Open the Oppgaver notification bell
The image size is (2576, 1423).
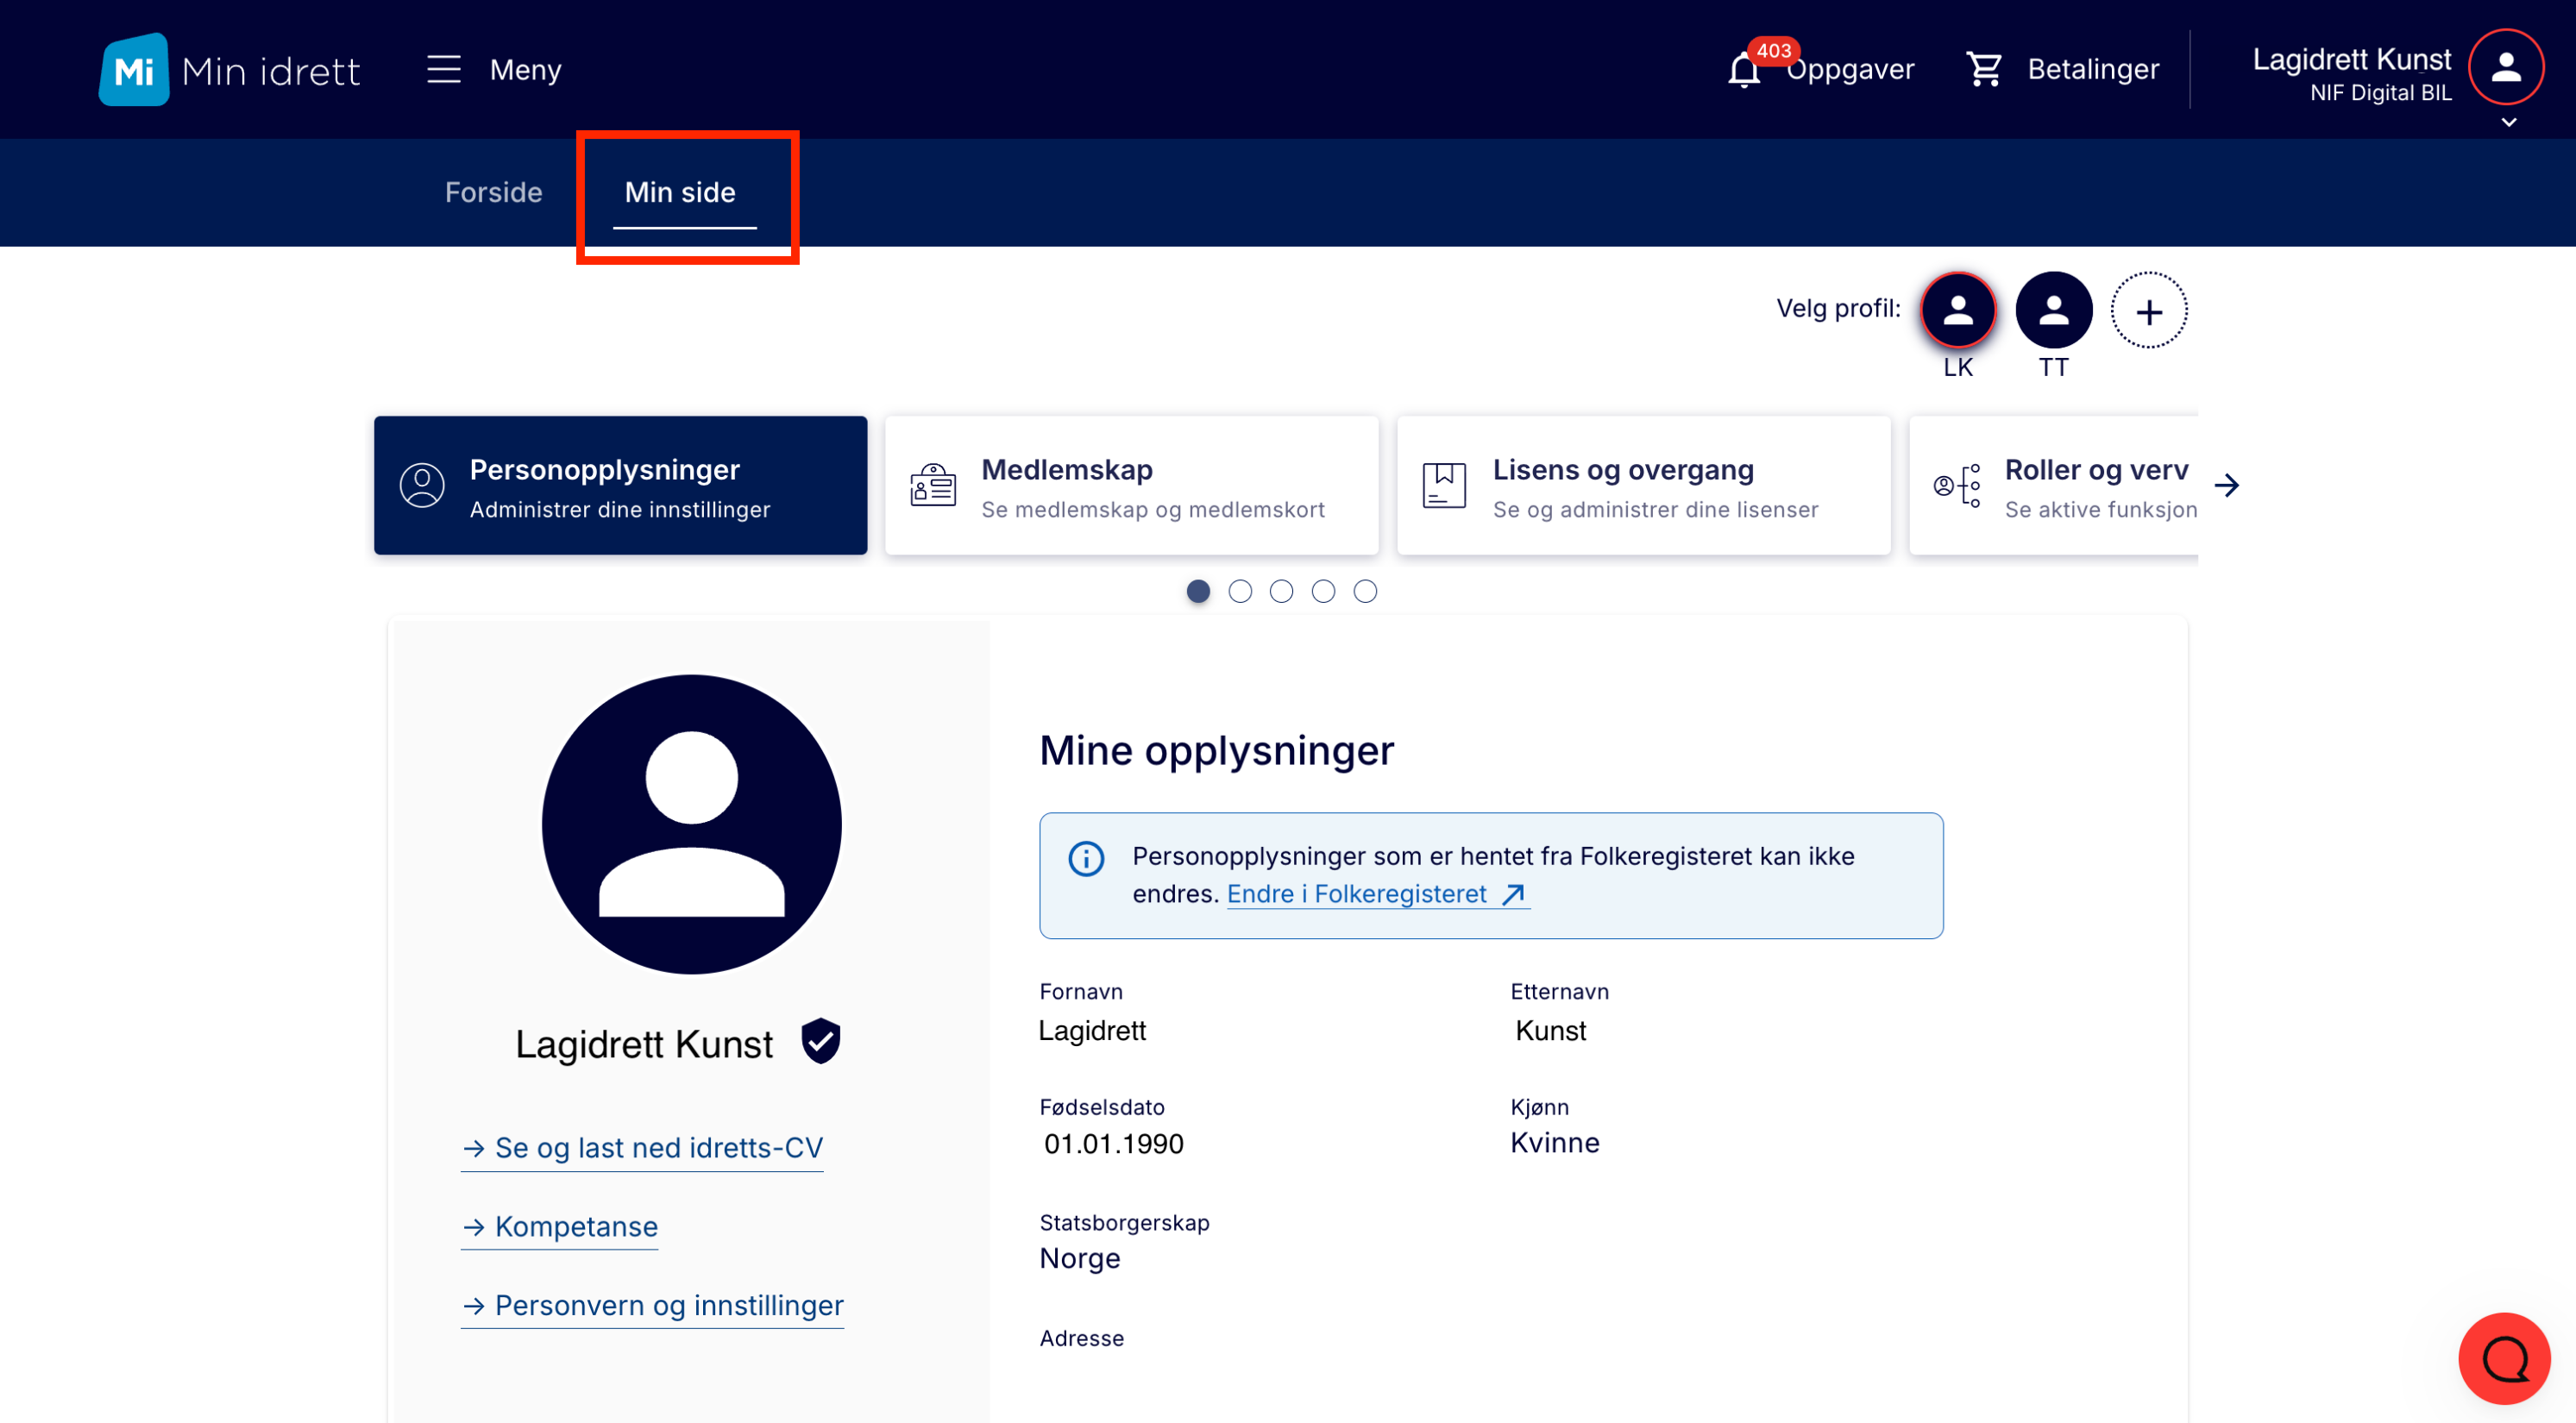[x=1743, y=70]
